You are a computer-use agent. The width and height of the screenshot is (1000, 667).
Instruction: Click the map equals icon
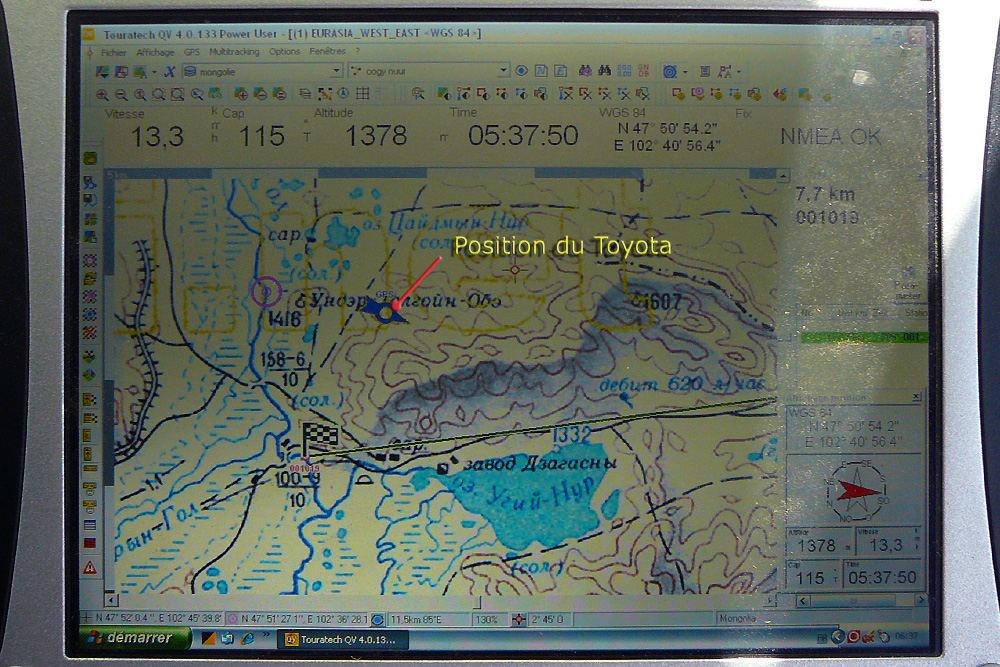point(279,94)
